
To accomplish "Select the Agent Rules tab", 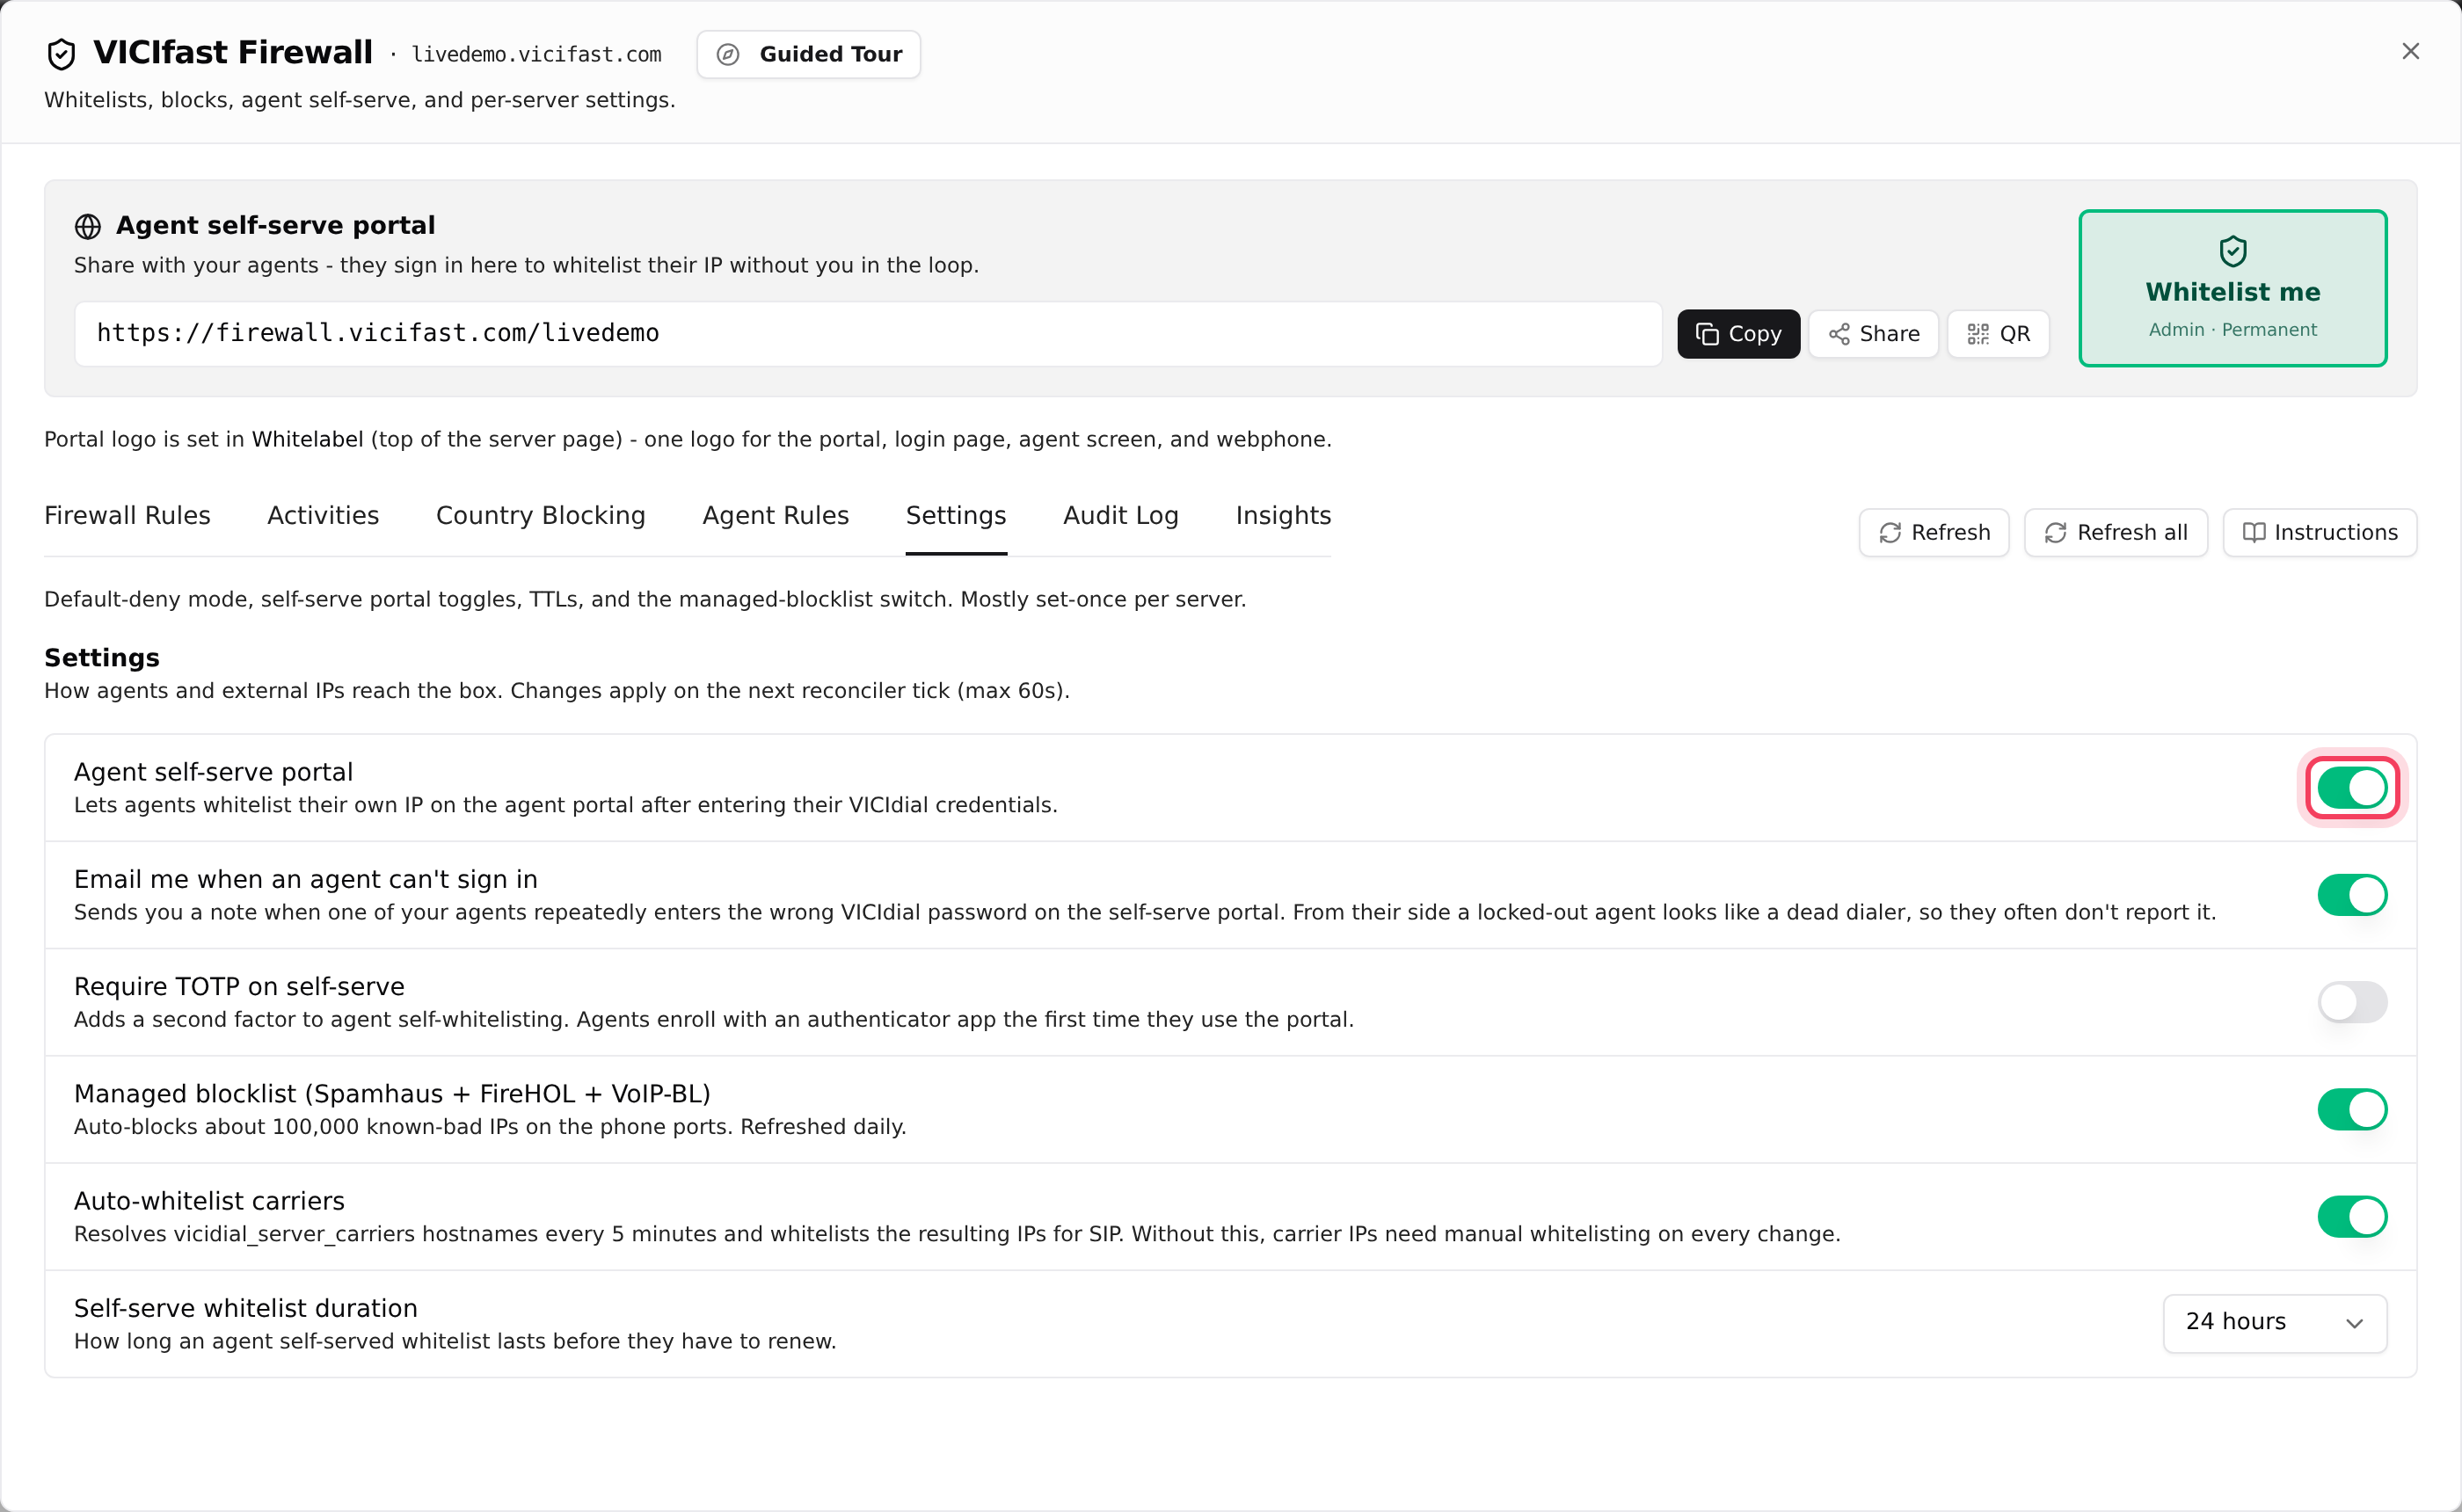I will [775, 515].
